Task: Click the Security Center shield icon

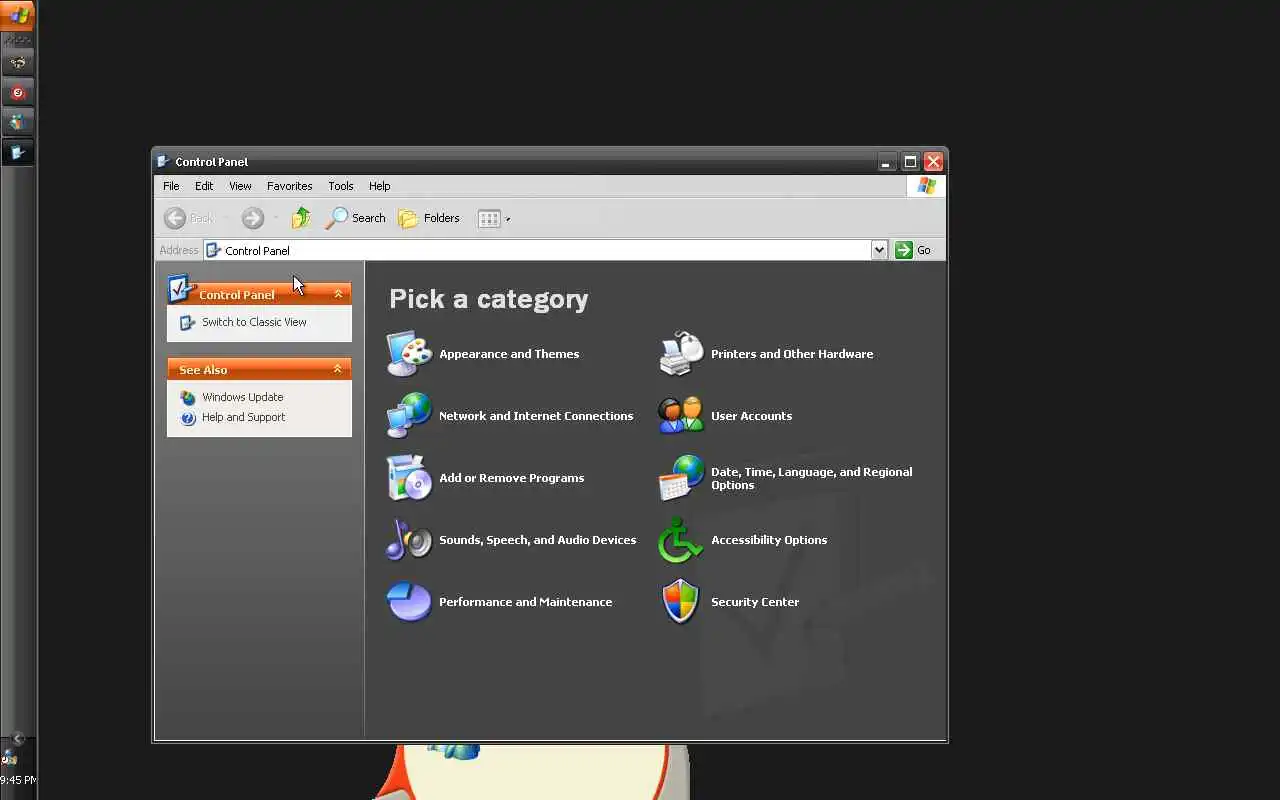Action: pyautogui.click(x=682, y=602)
